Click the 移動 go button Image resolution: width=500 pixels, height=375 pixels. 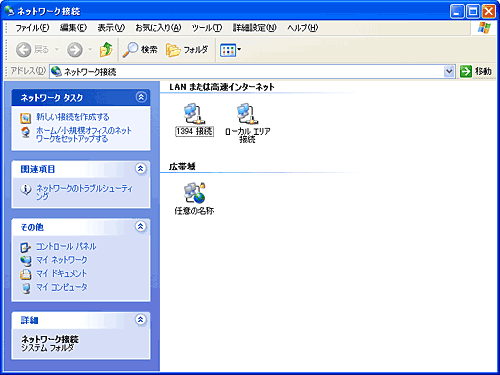[x=476, y=71]
